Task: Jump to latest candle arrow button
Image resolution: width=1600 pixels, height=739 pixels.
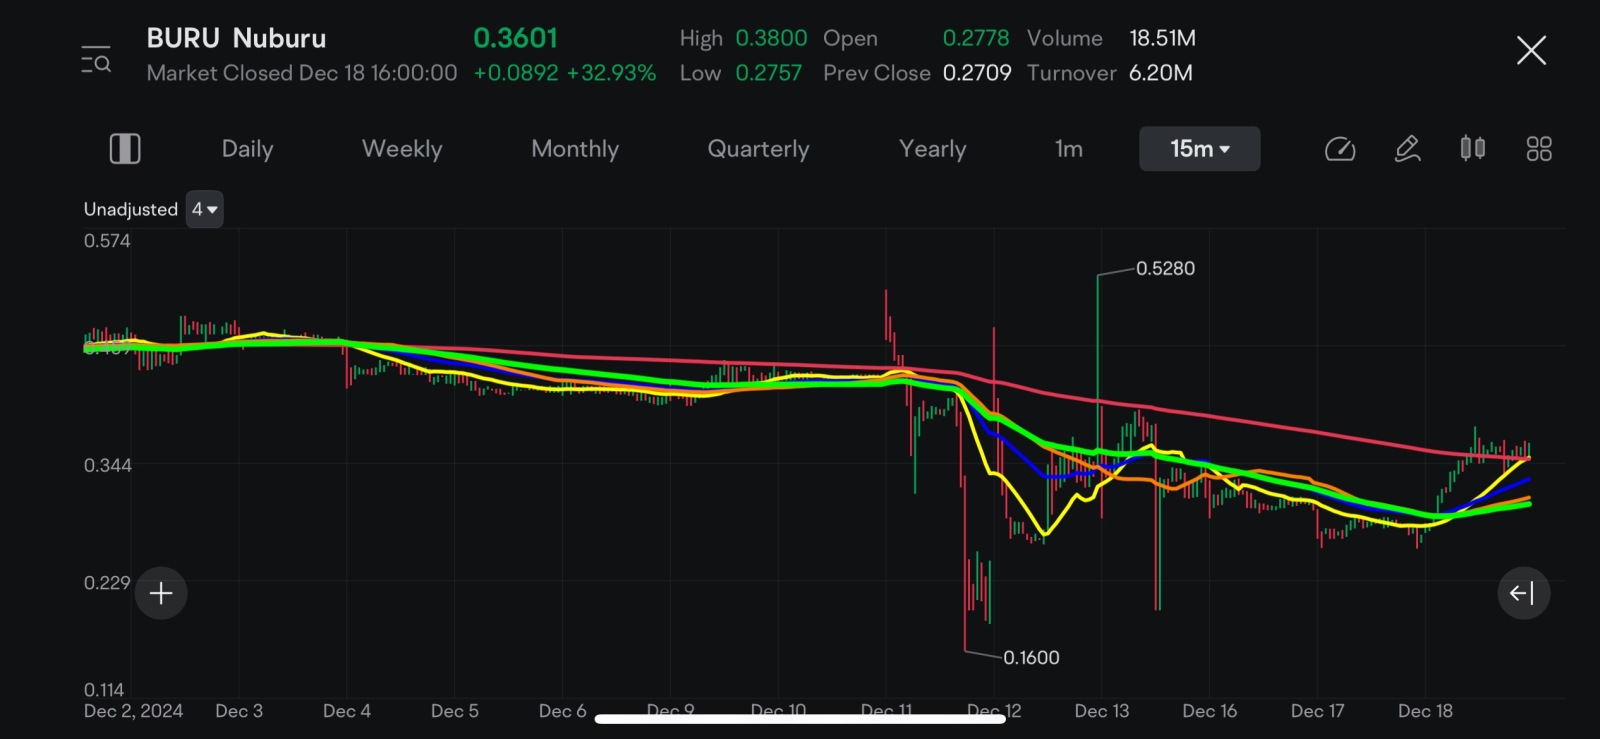Action: click(x=1523, y=593)
